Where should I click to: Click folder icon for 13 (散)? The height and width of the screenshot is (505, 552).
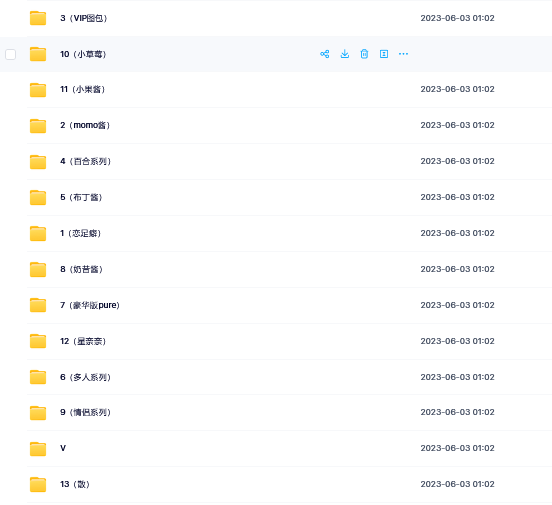tap(38, 485)
